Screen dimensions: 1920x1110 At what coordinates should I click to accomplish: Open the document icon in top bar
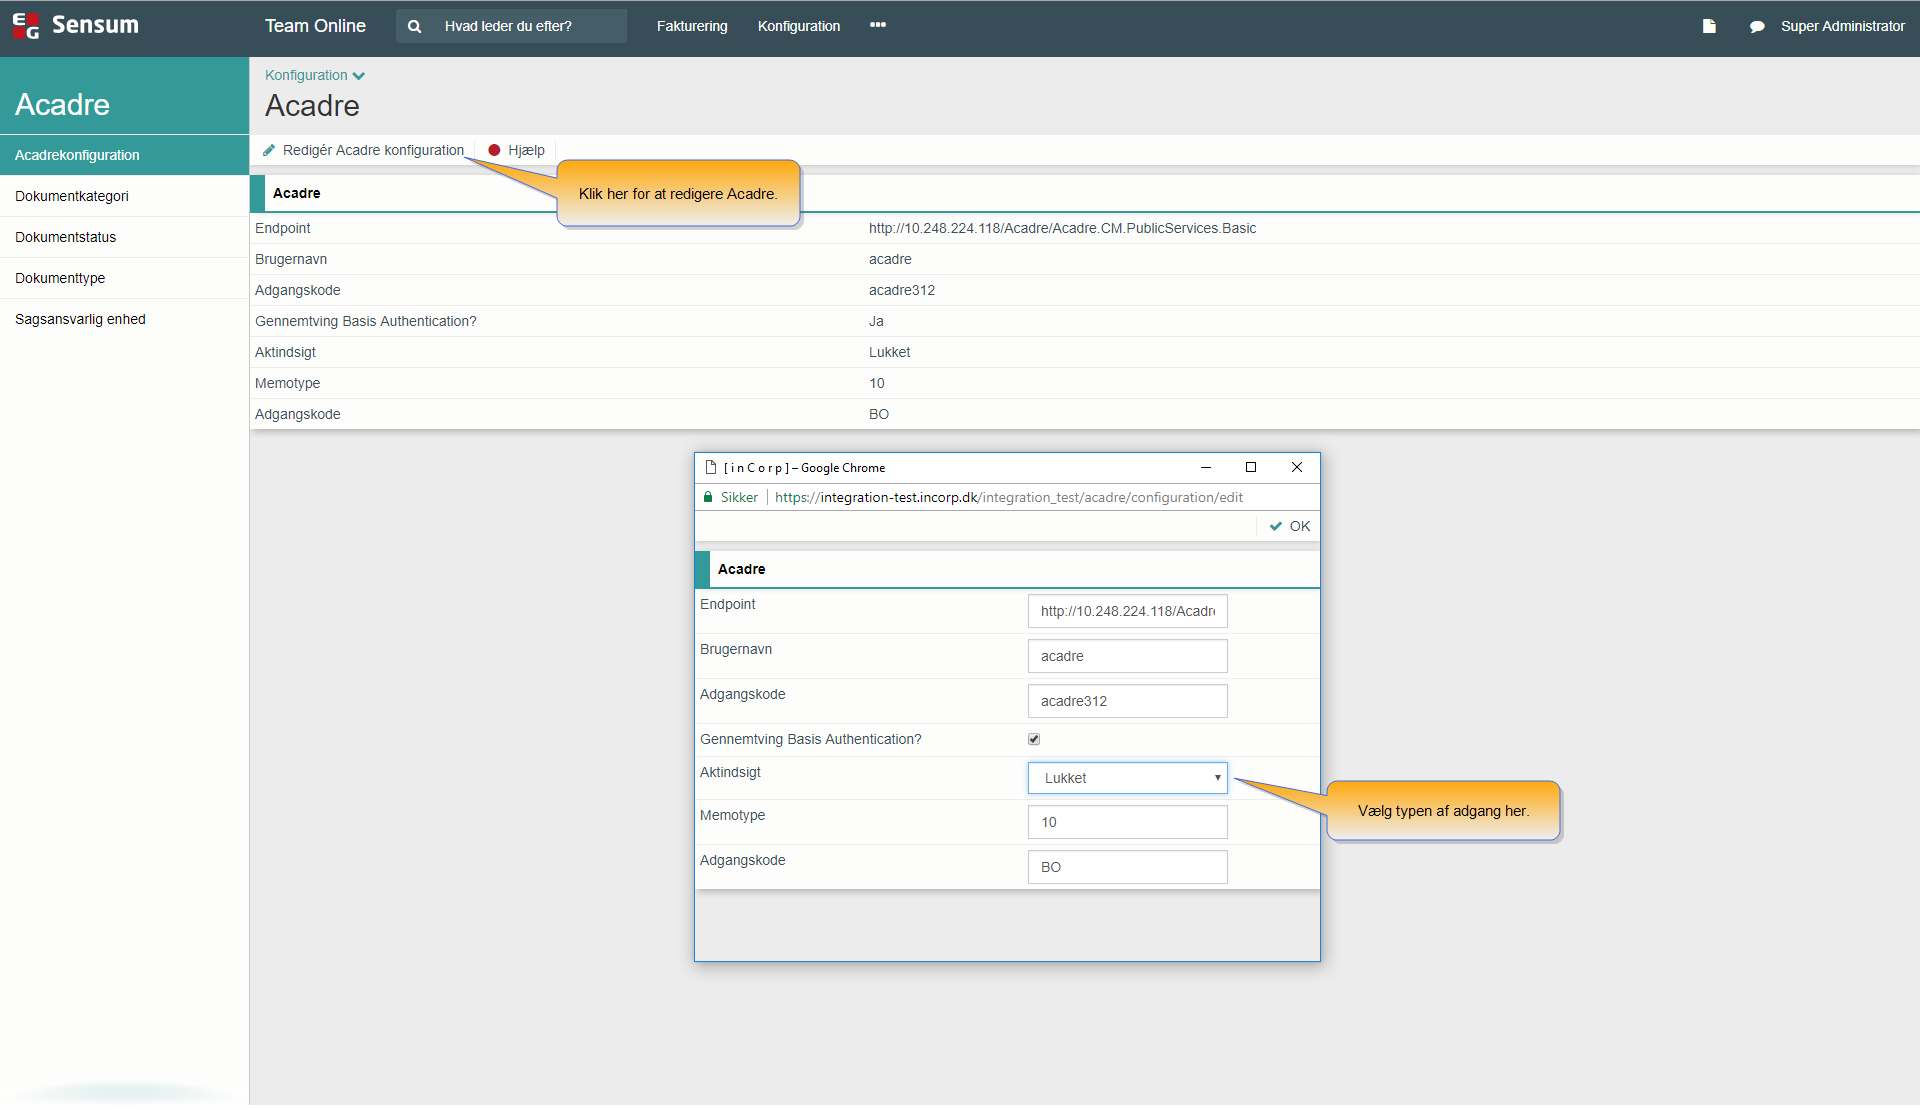click(1709, 26)
